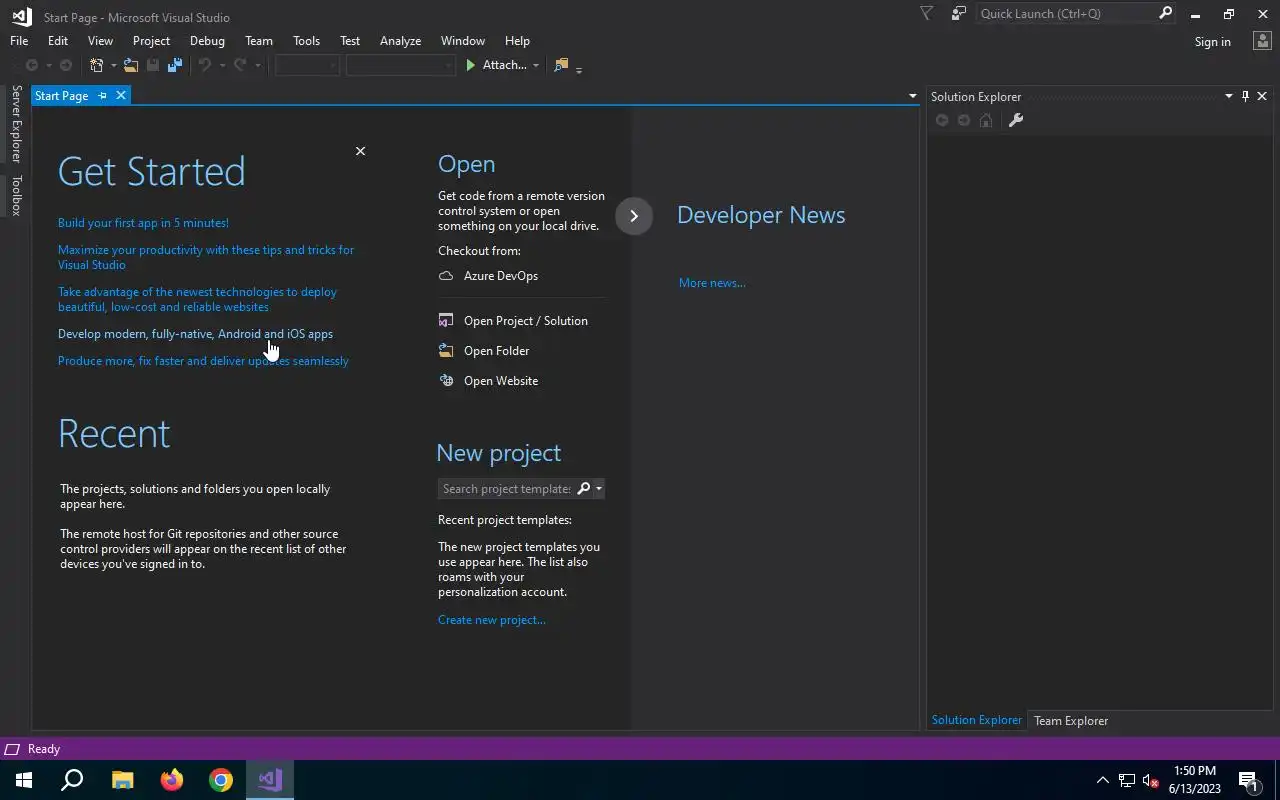Open the Help menu
This screenshot has width=1280, height=800.
(x=517, y=41)
